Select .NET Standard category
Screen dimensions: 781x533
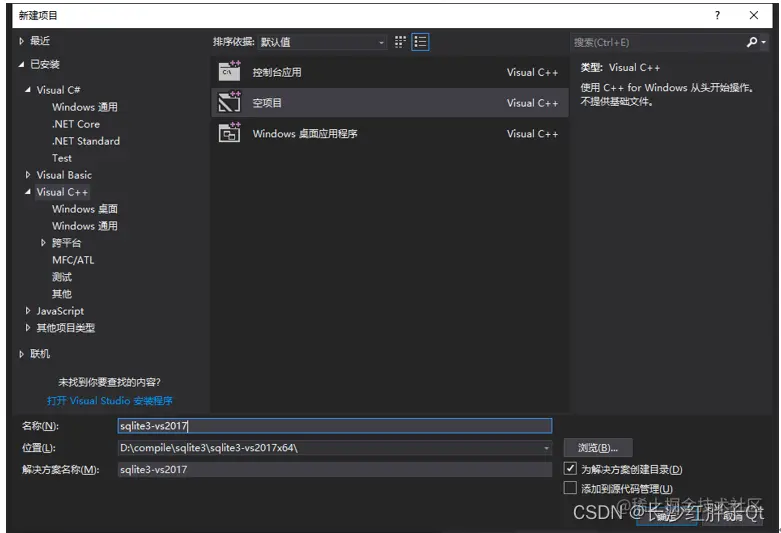click(x=86, y=141)
